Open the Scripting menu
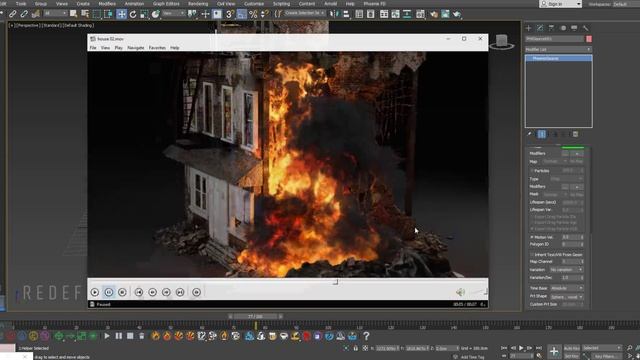This screenshot has width=640, height=360. [x=281, y=4]
